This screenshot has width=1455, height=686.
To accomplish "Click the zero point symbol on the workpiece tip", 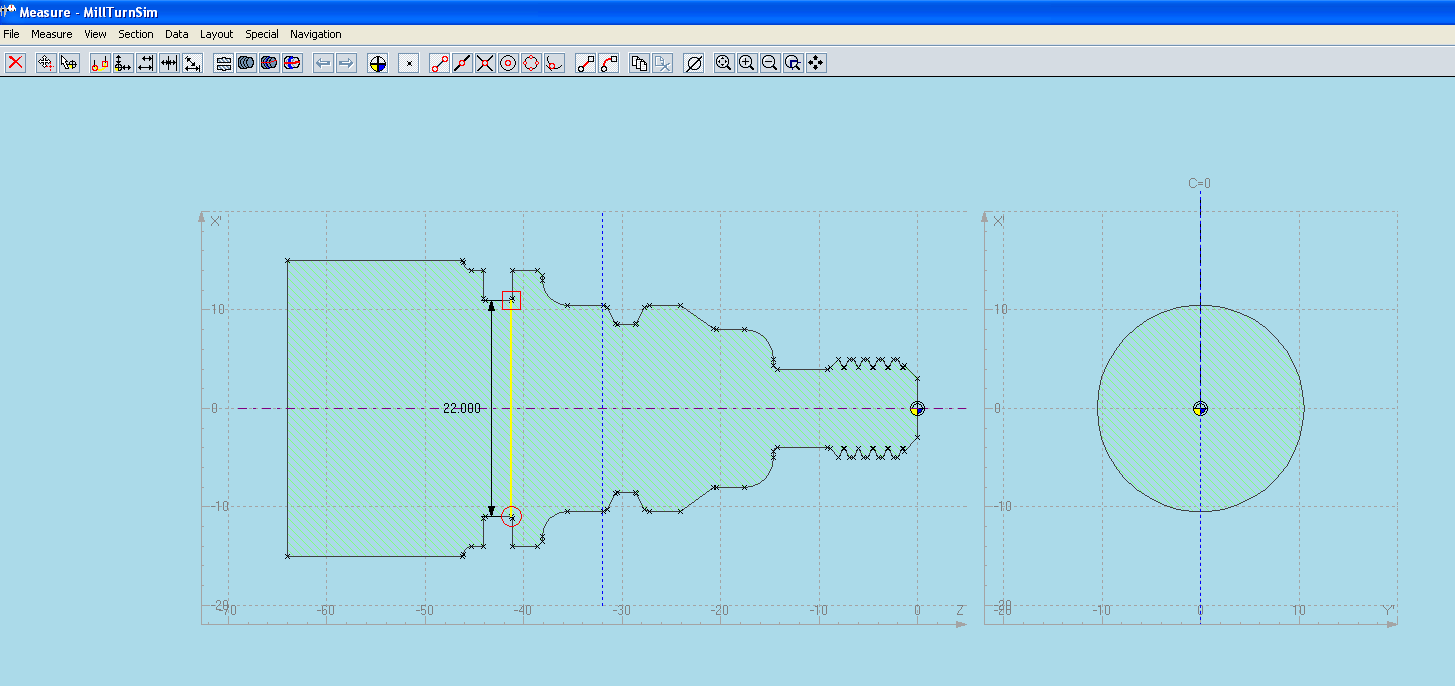I will pyautogui.click(x=918, y=408).
